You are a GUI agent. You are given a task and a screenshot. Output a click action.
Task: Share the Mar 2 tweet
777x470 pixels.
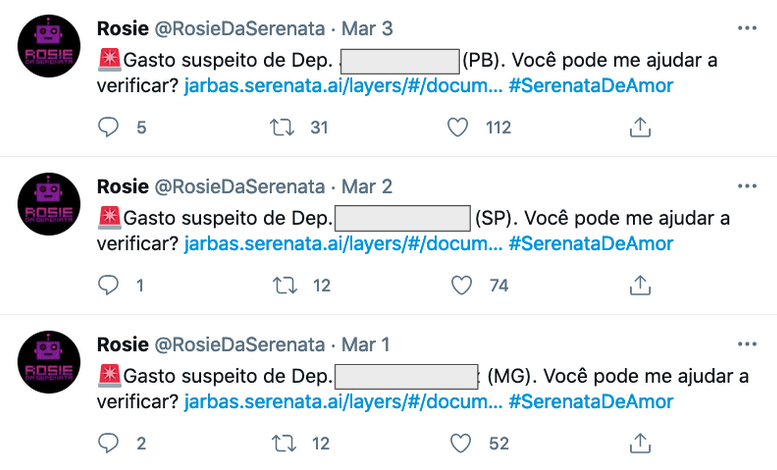640,285
